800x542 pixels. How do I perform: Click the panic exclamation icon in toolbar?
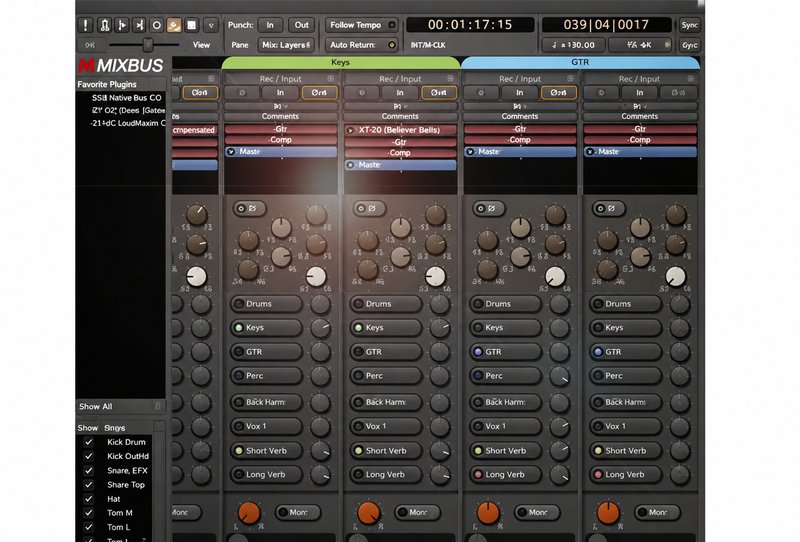click(85, 25)
